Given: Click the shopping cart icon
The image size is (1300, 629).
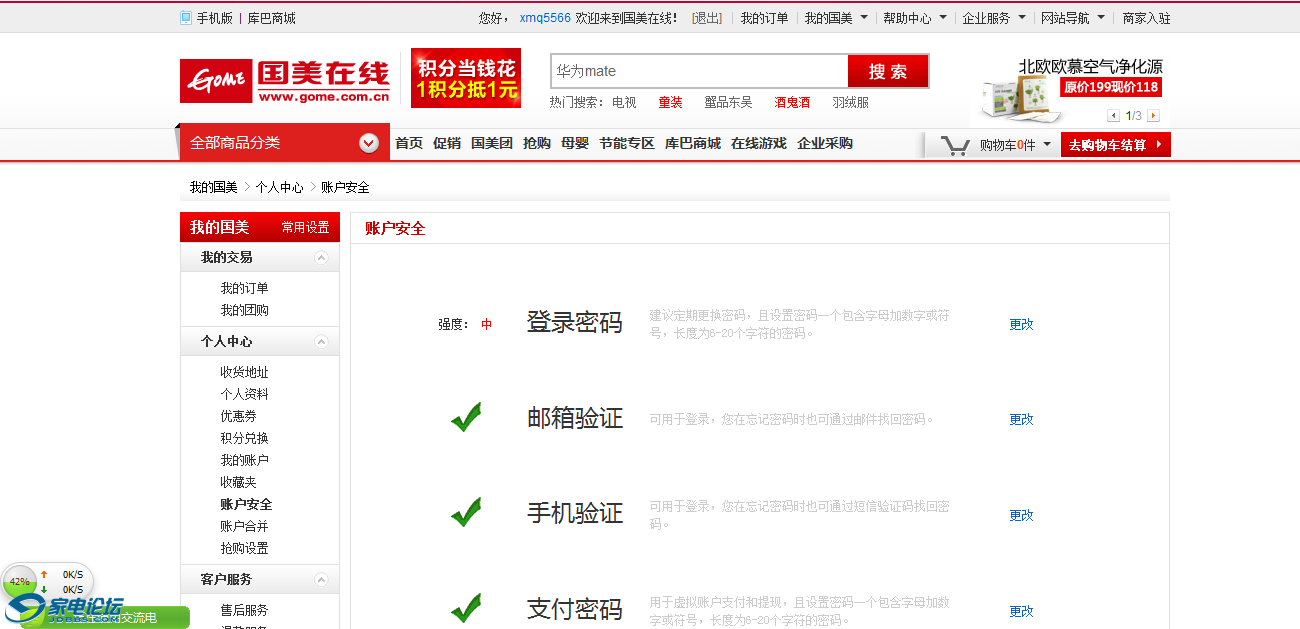Looking at the screenshot, I should tap(956, 146).
